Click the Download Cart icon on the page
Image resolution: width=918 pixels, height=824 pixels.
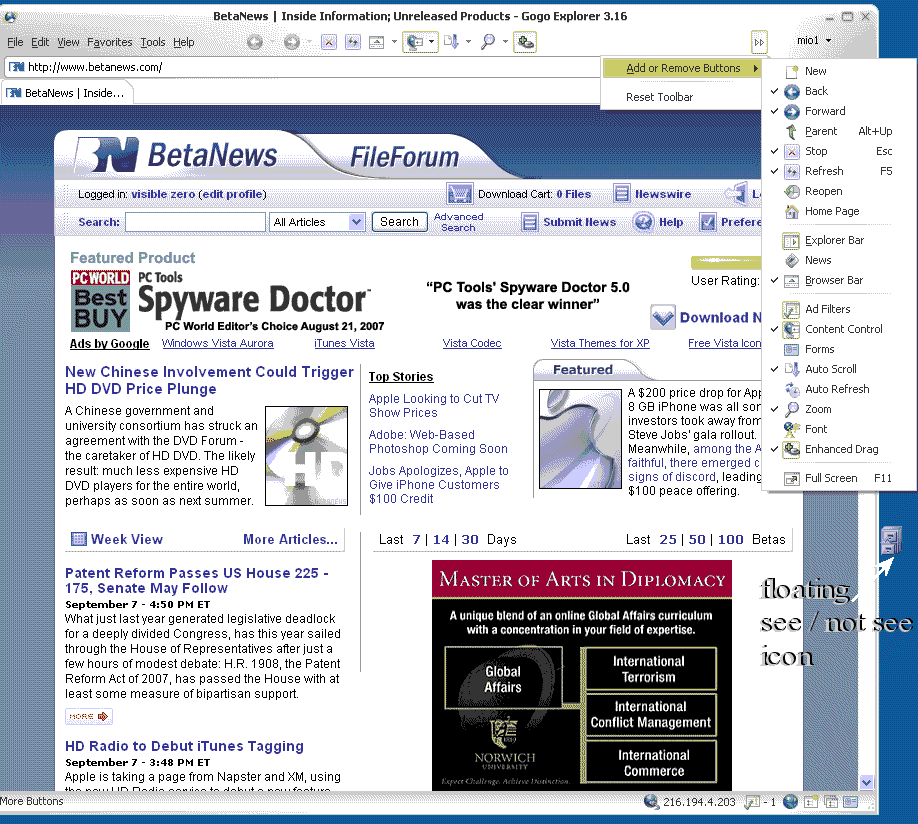(x=460, y=193)
